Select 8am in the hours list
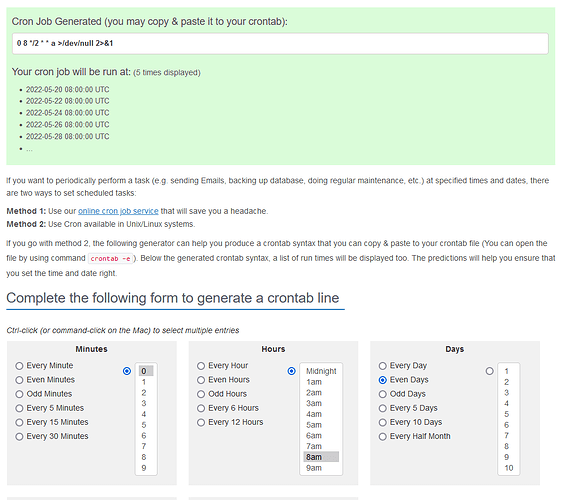Screen dimensions: 583x500 321,457
